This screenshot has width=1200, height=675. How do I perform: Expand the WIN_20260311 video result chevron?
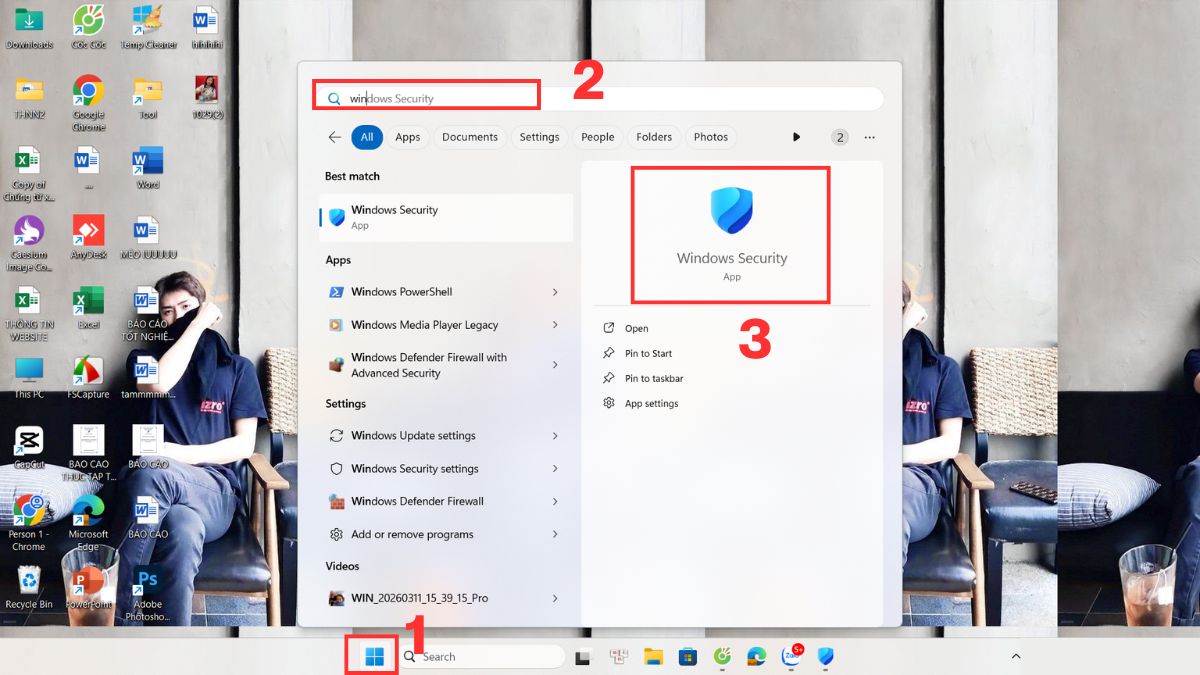(x=555, y=598)
